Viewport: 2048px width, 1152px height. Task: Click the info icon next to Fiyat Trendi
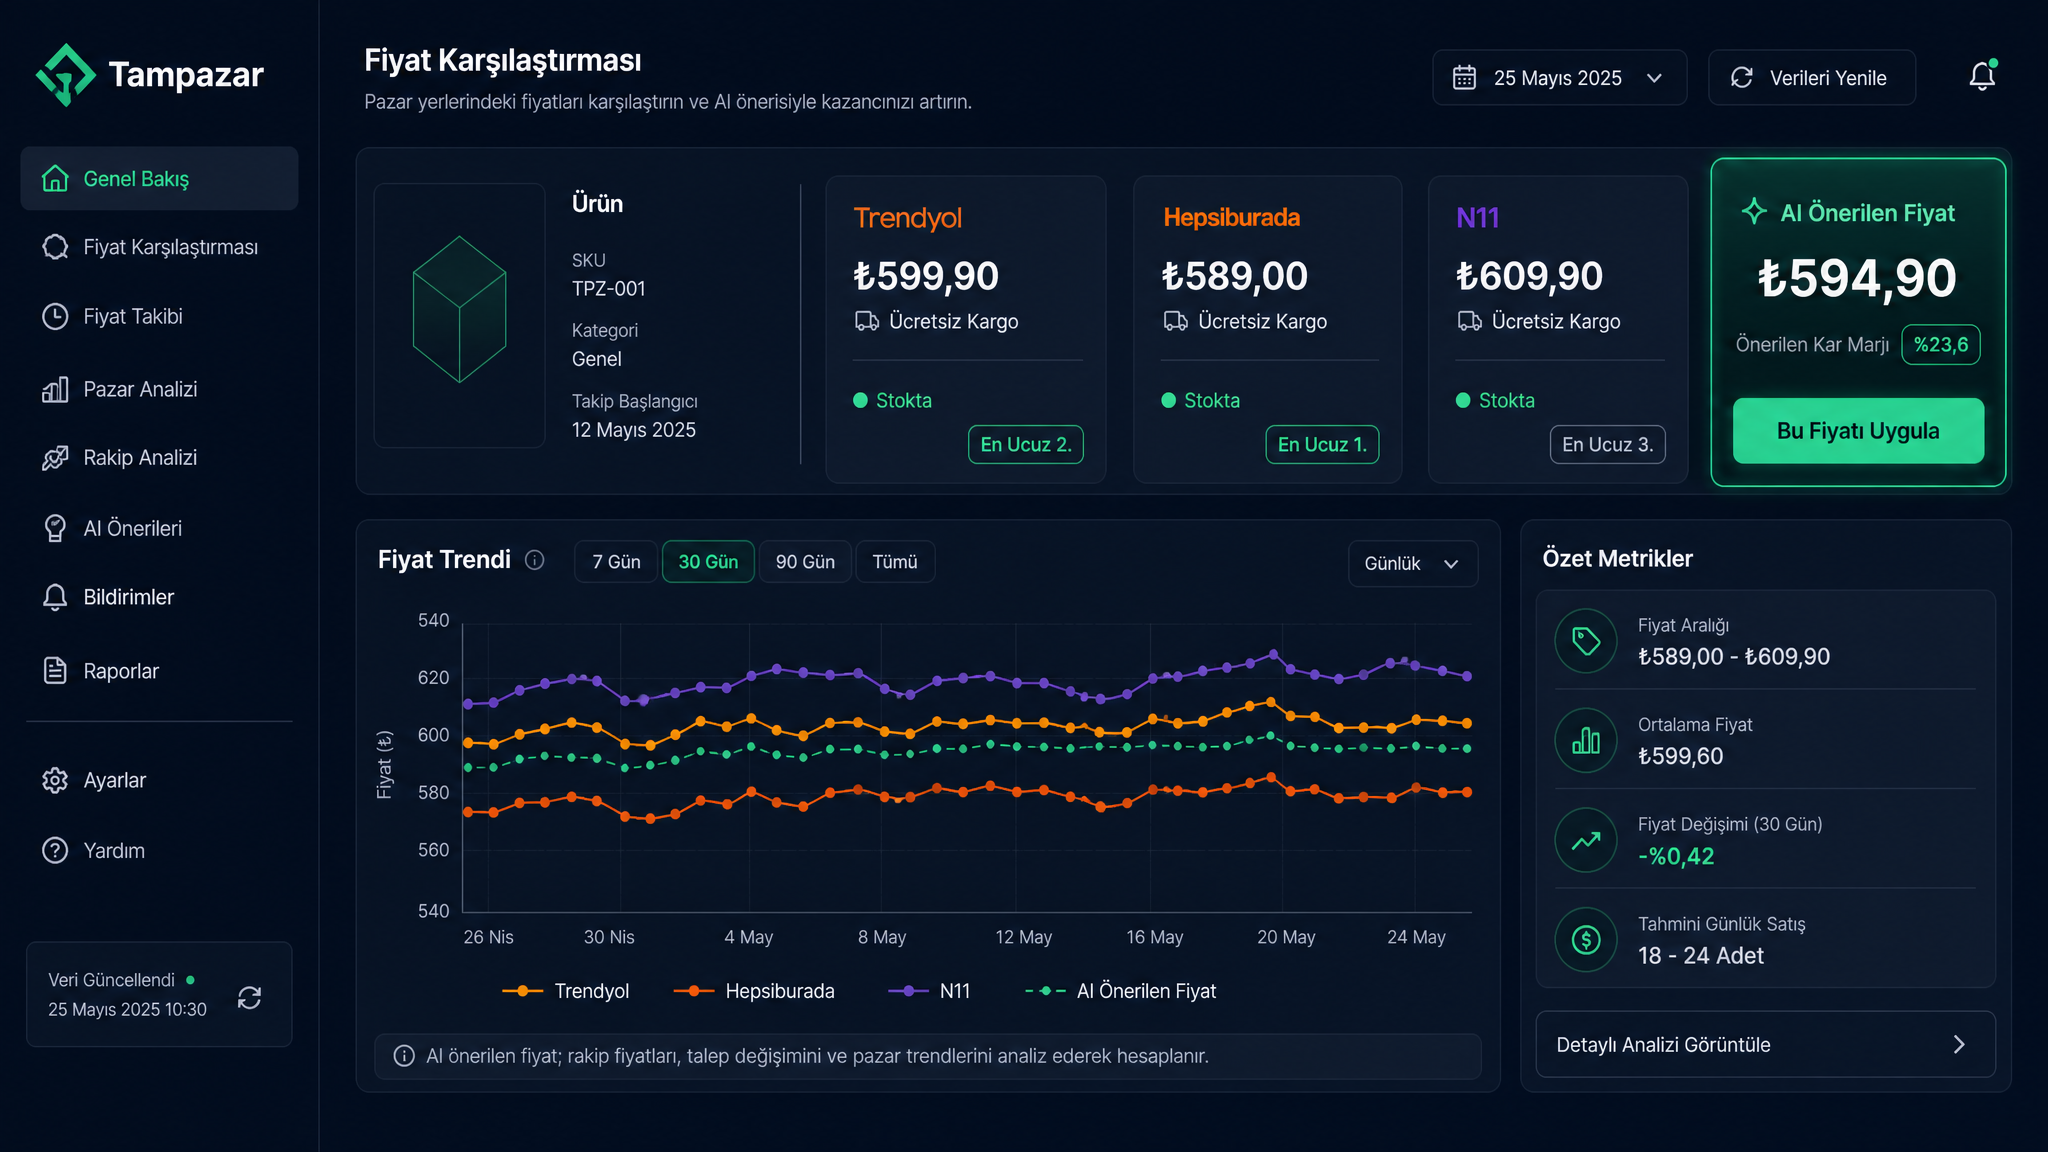(535, 560)
